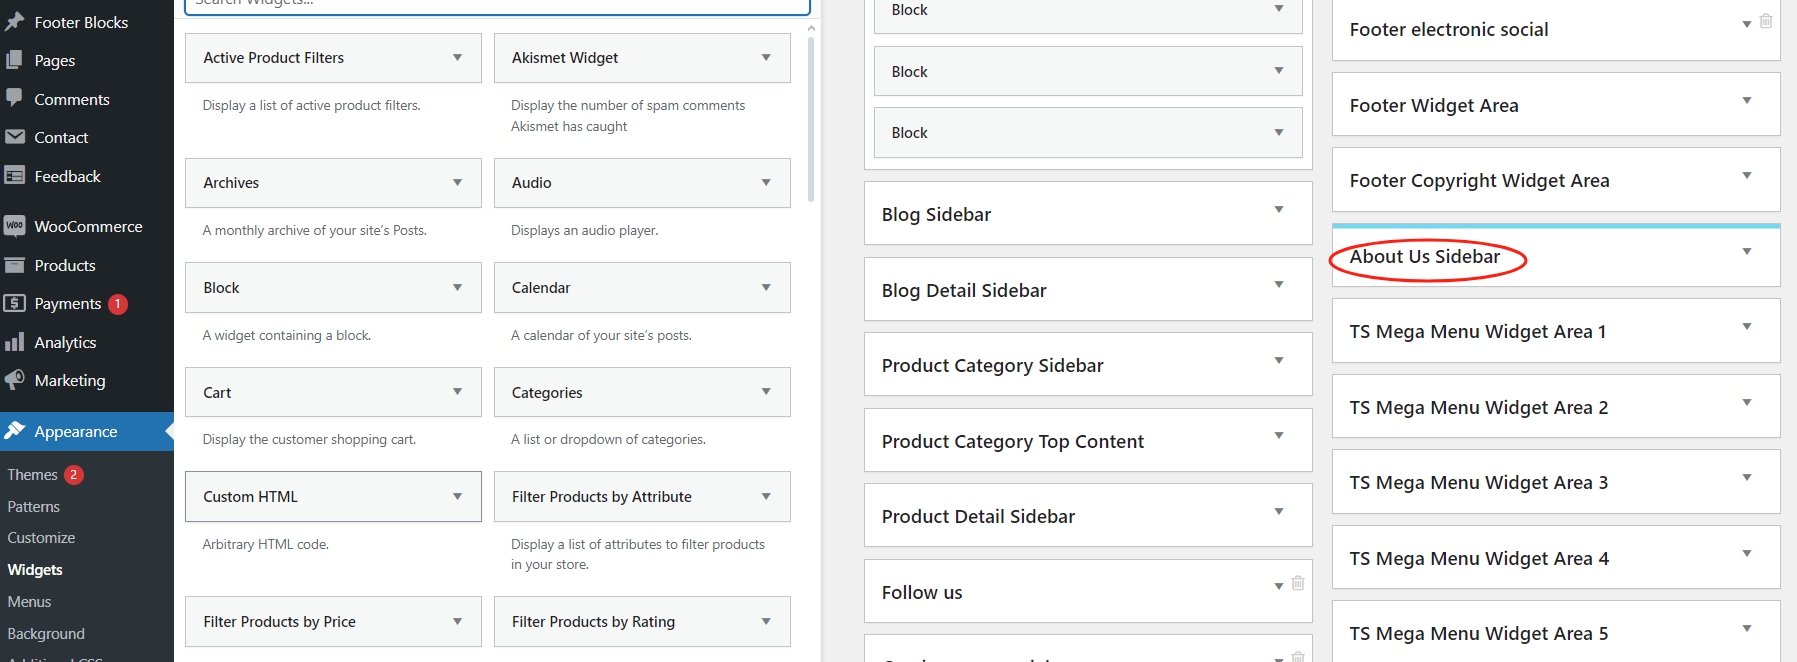The width and height of the screenshot is (1797, 662).
Task: Click the Appearance paintbrush icon
Action: click(15, 431)
